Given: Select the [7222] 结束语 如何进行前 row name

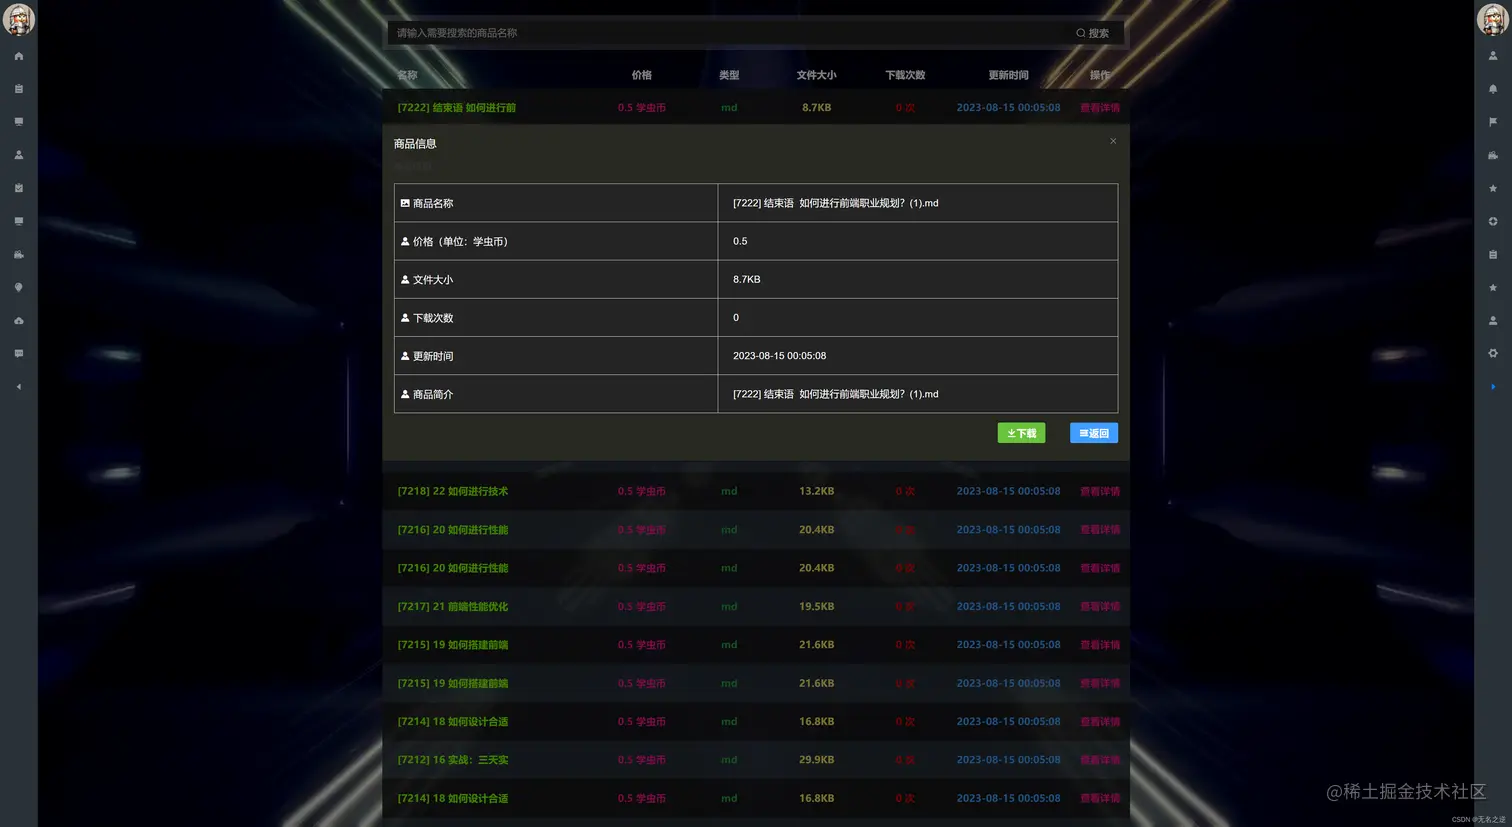Looking at the screenshot, I should click(x=457, y=107).
